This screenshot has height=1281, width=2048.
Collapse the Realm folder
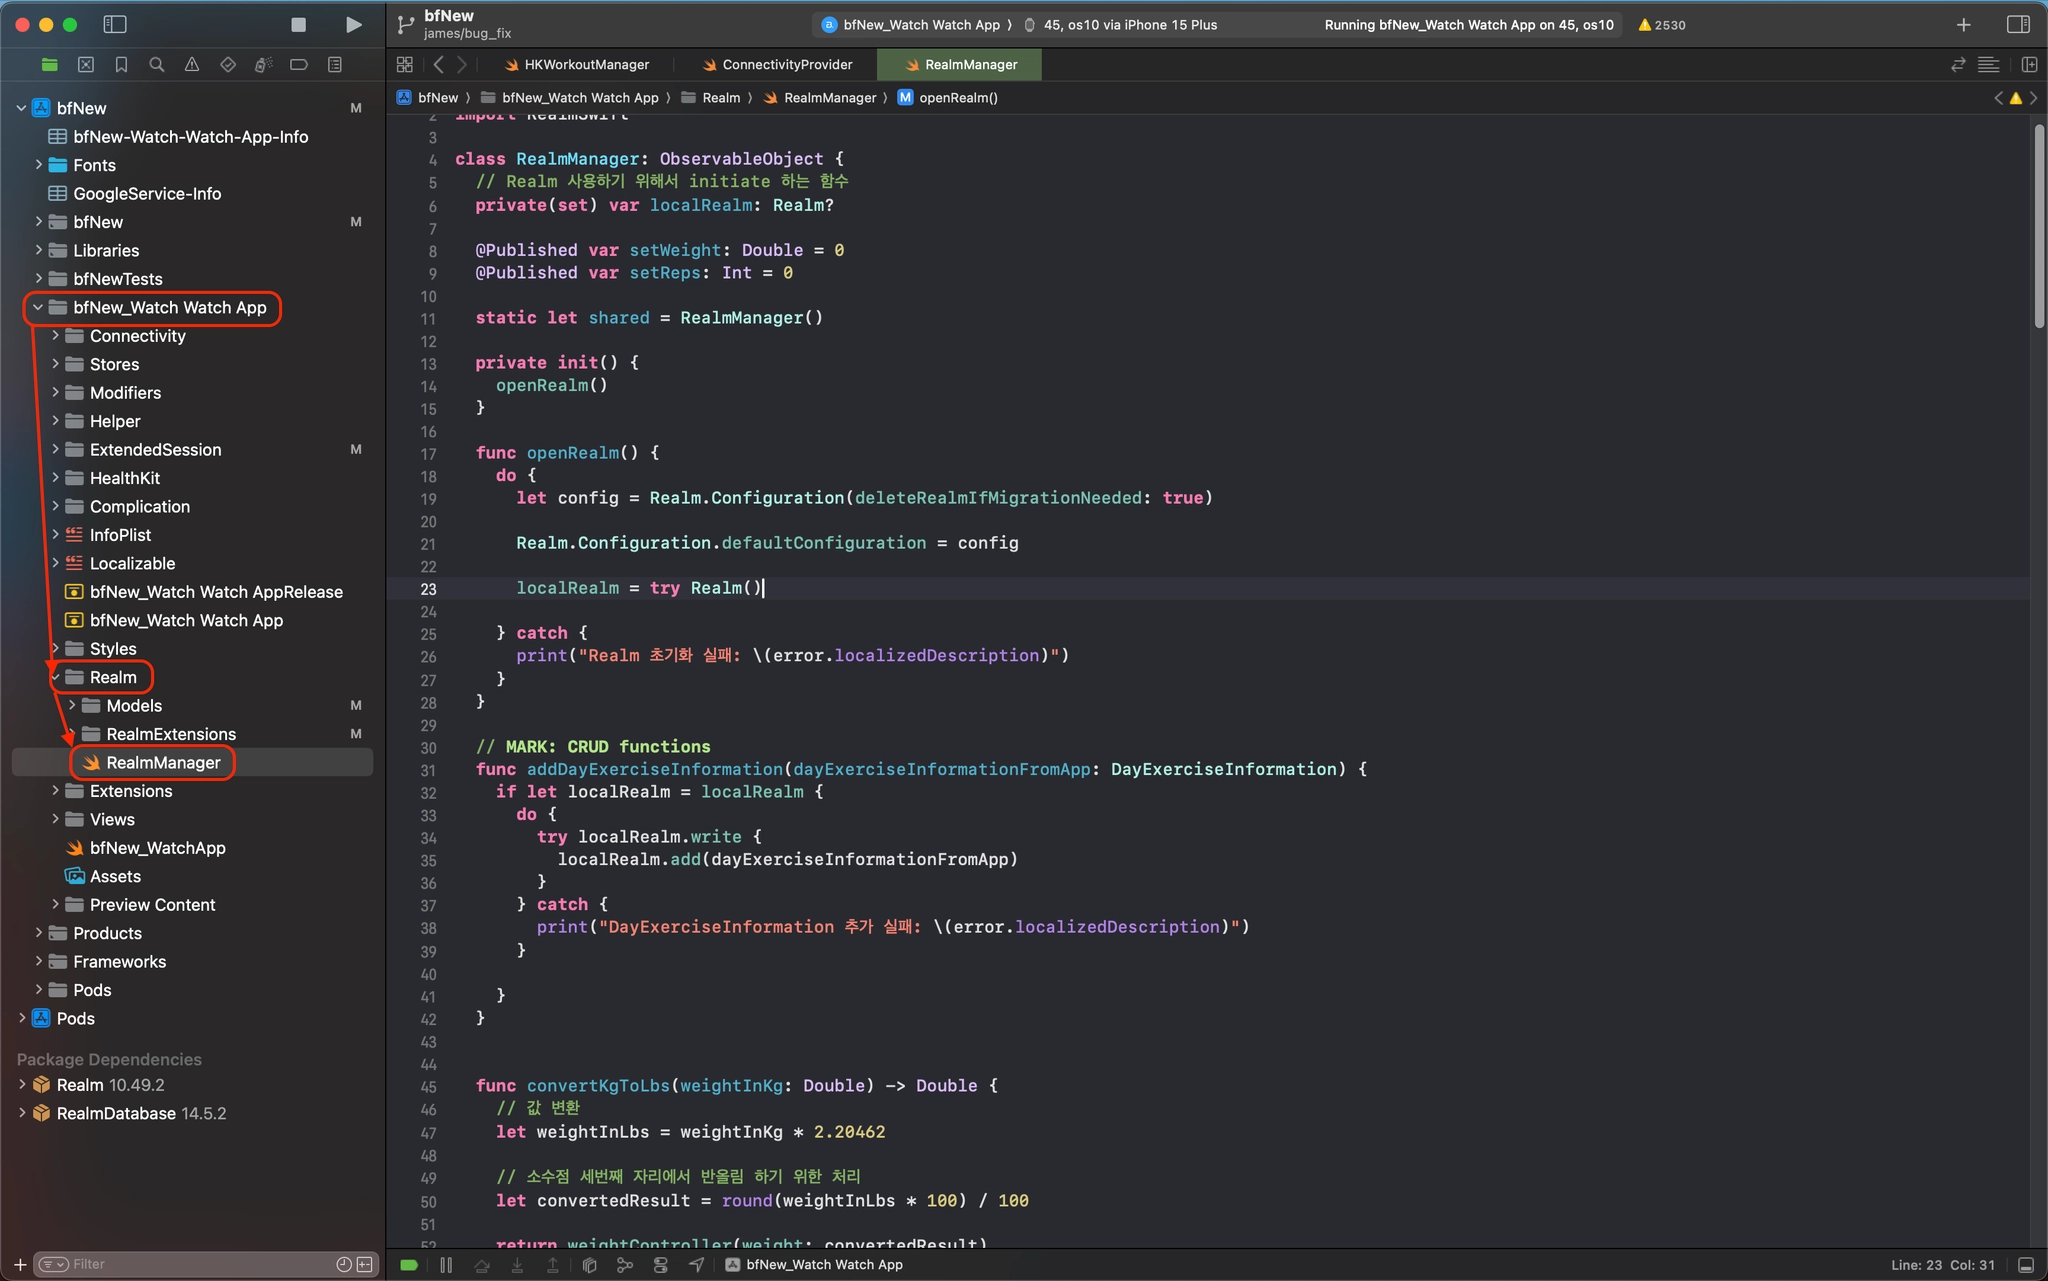click(56, 677)
